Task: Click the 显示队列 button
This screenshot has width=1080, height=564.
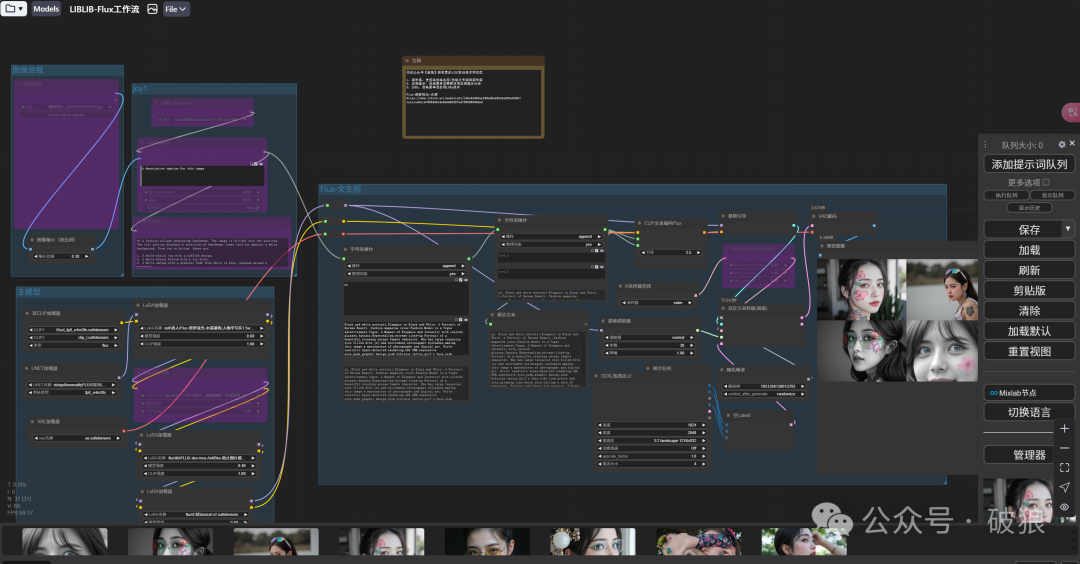Action: click(x=1052, y=196)
